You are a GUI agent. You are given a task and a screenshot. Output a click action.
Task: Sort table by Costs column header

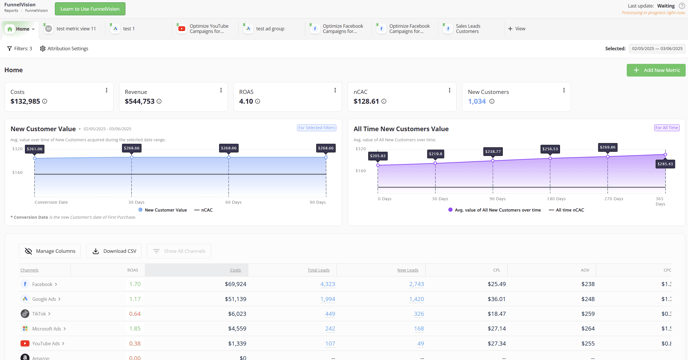pyautogui.click(x=236, y=270)
